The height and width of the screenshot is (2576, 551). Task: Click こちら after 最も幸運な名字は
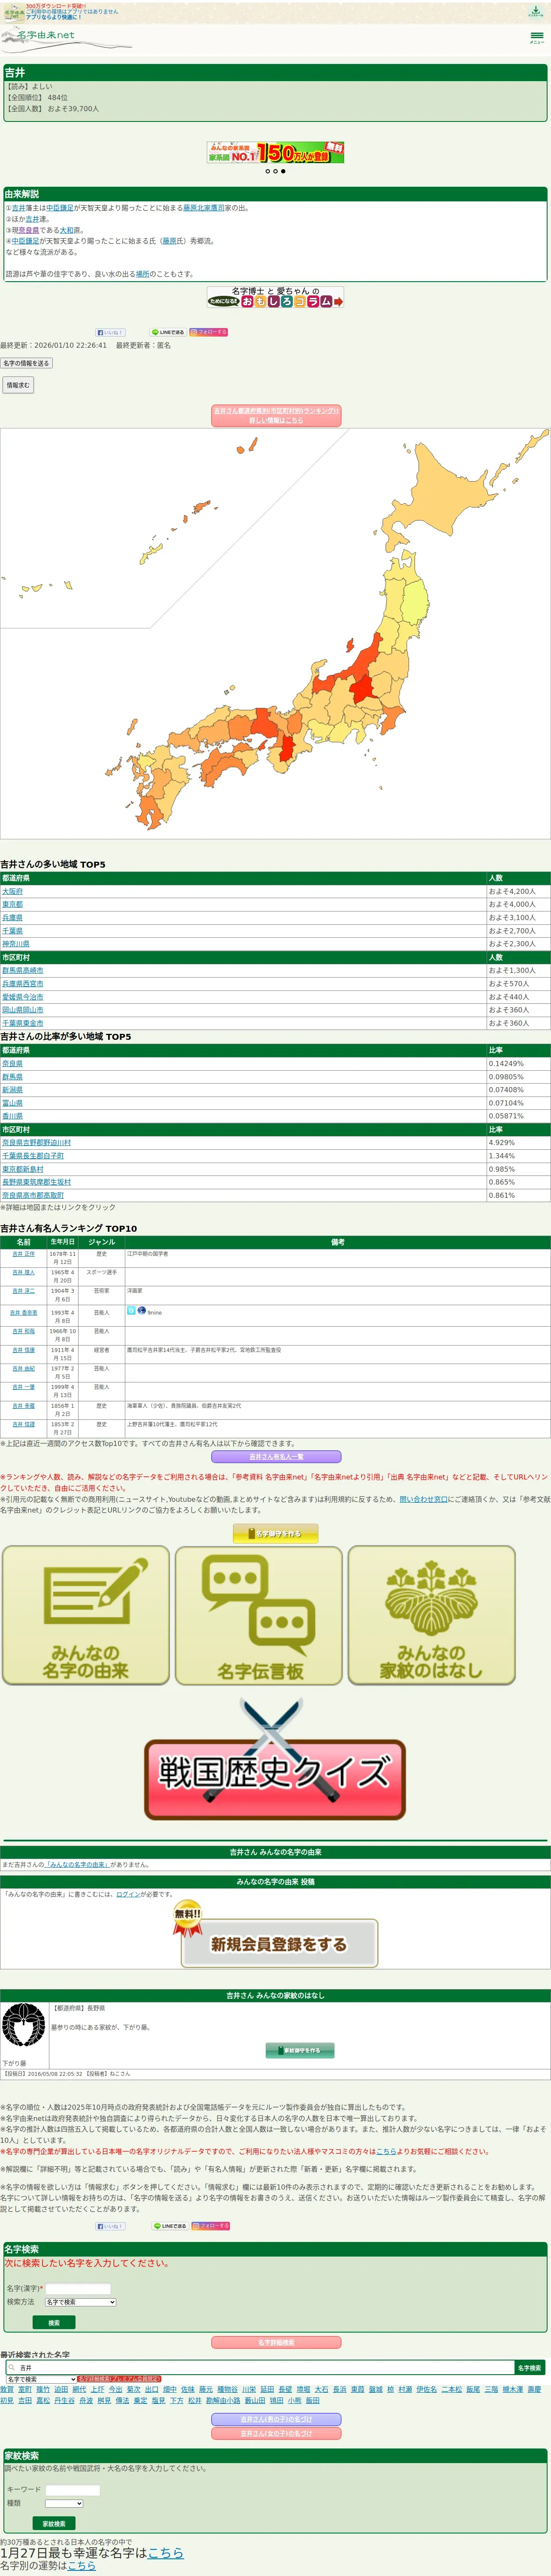coord(166,2553)
